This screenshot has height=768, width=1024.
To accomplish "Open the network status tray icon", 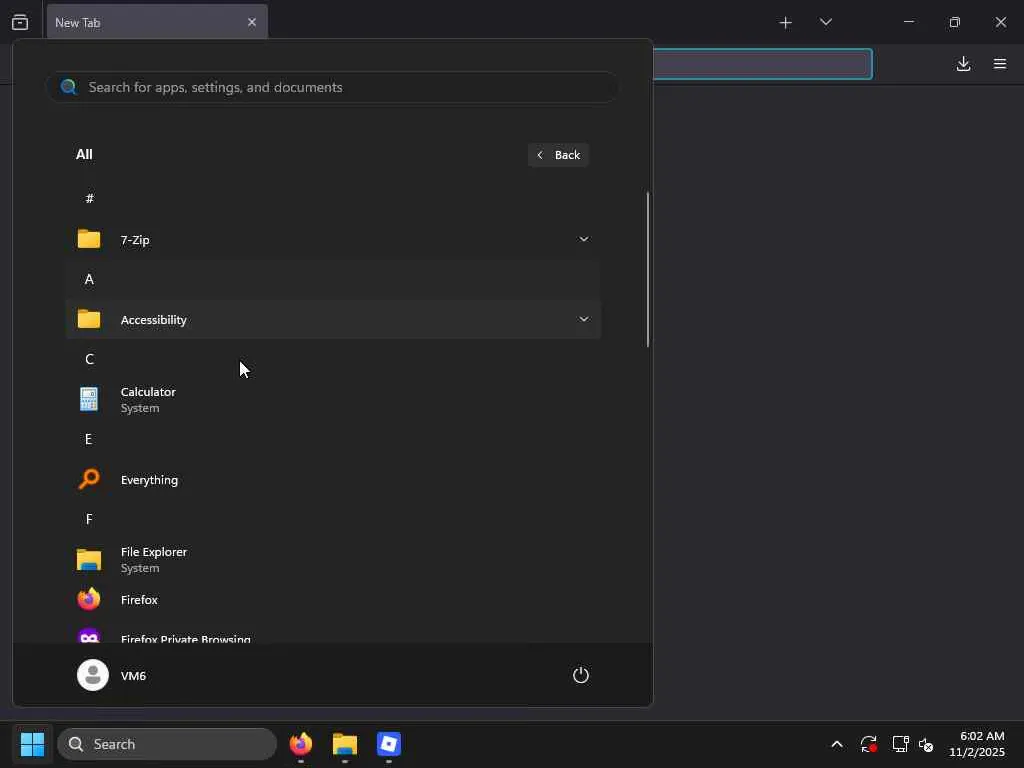I will 901,744.
